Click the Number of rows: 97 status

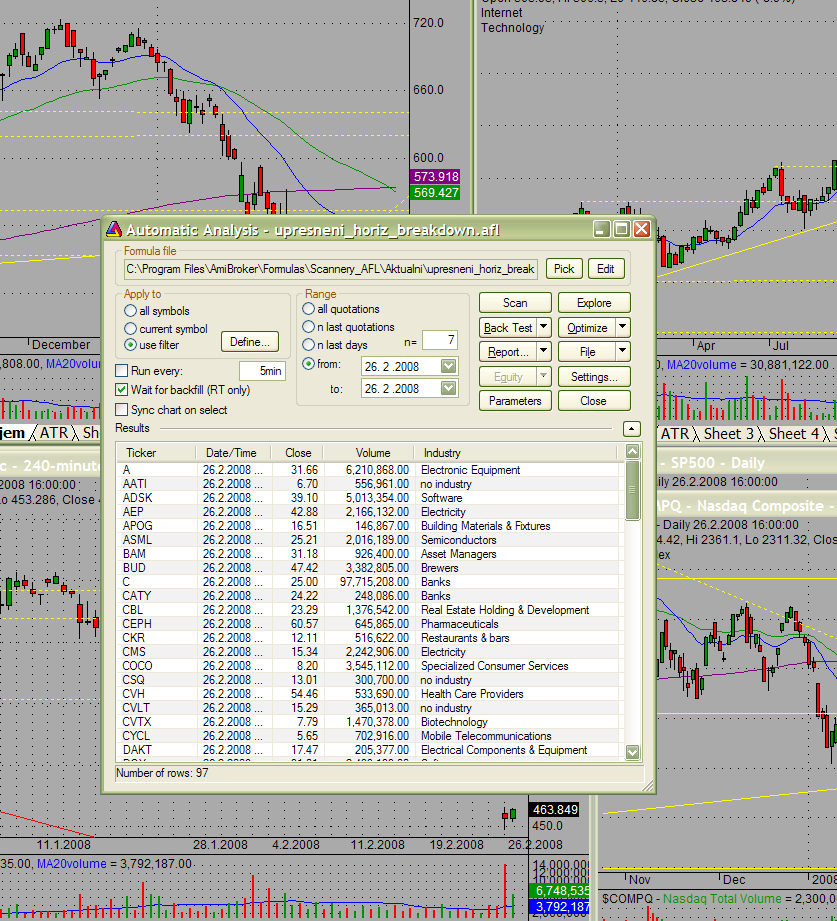coord(162,773)
